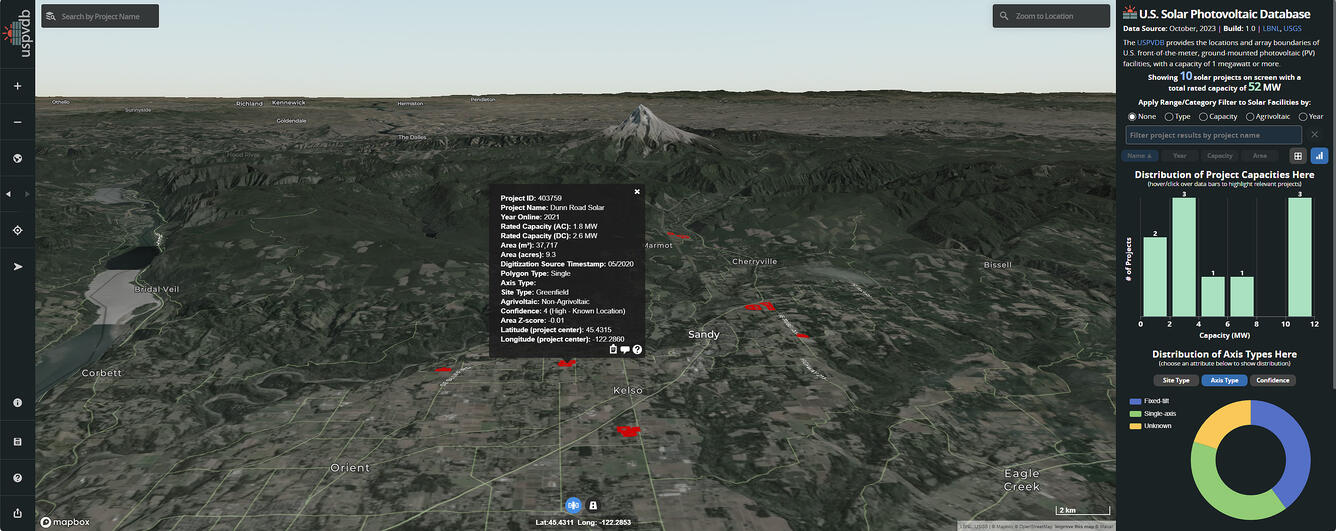The height and width of the screenshot is (531, 1336).
Task: Click the question mark icon in popup
Action: [637, 349]
